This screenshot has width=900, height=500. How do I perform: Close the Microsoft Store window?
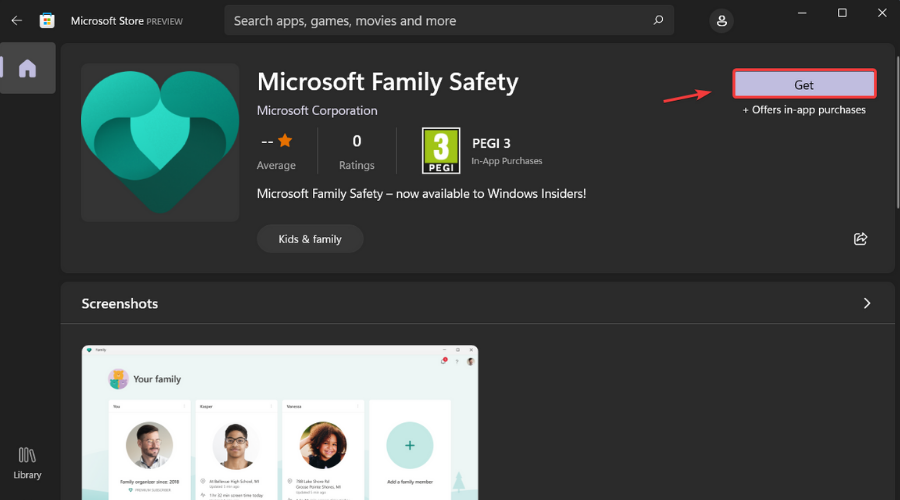[882, 13]
